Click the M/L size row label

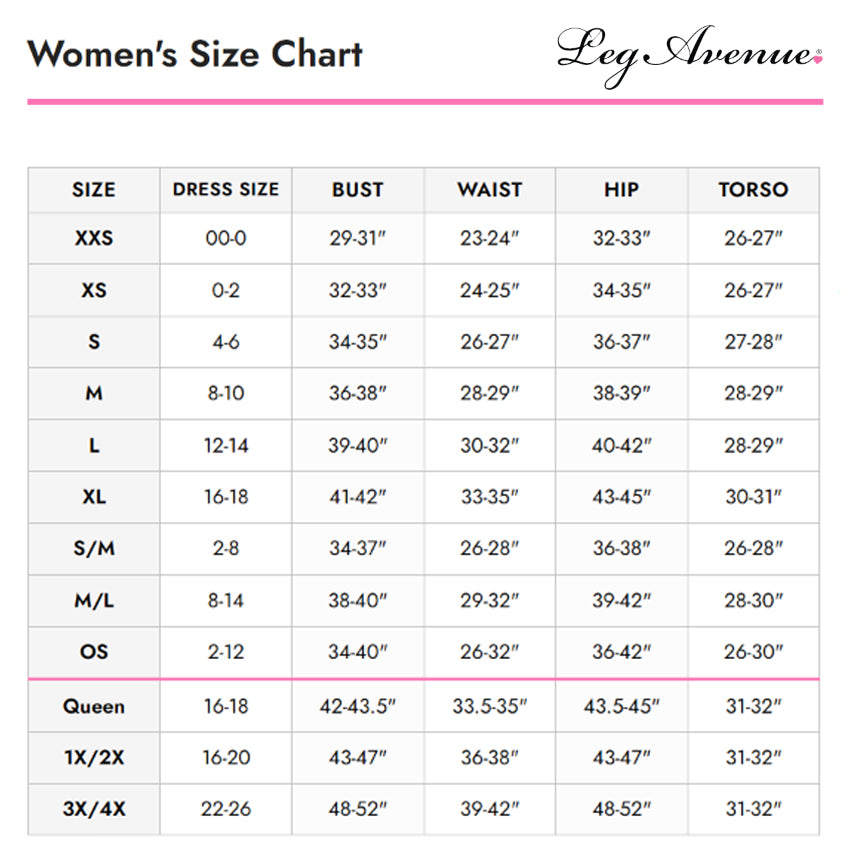94,601
